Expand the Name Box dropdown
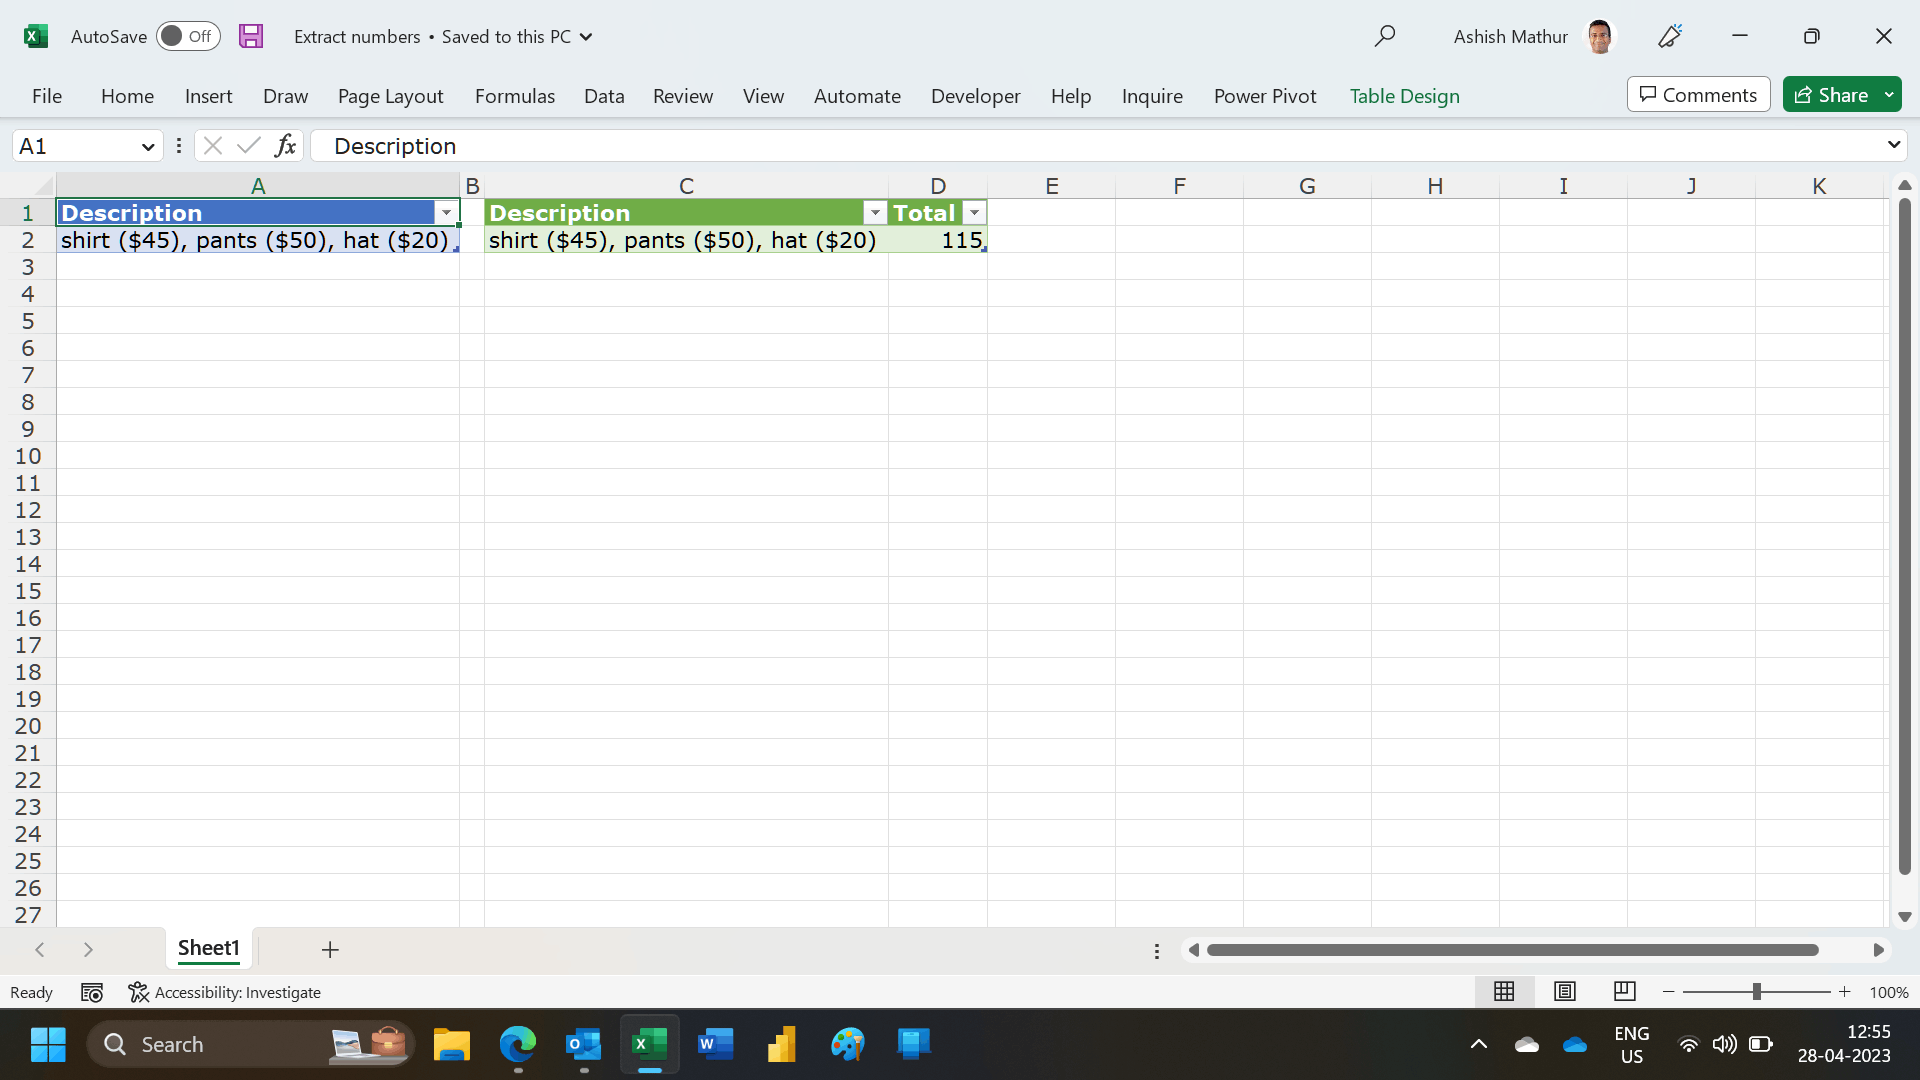This screenshot has width=1920, height=1080. pyautogui.click(x=148, y=146)
